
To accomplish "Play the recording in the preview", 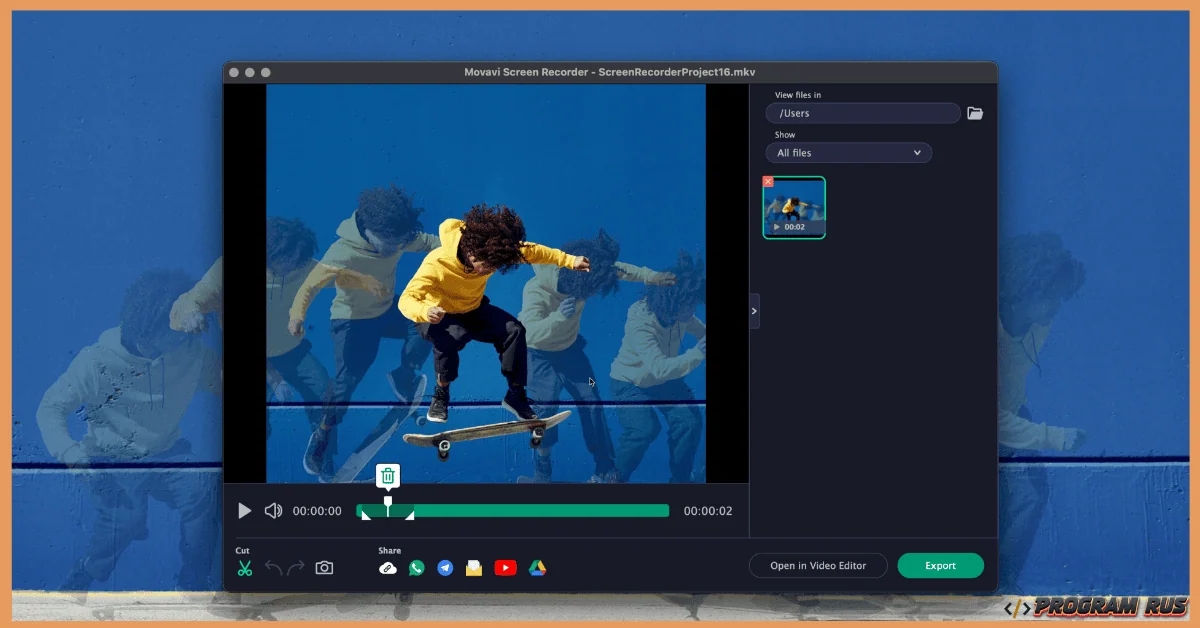I will [244, 511].
